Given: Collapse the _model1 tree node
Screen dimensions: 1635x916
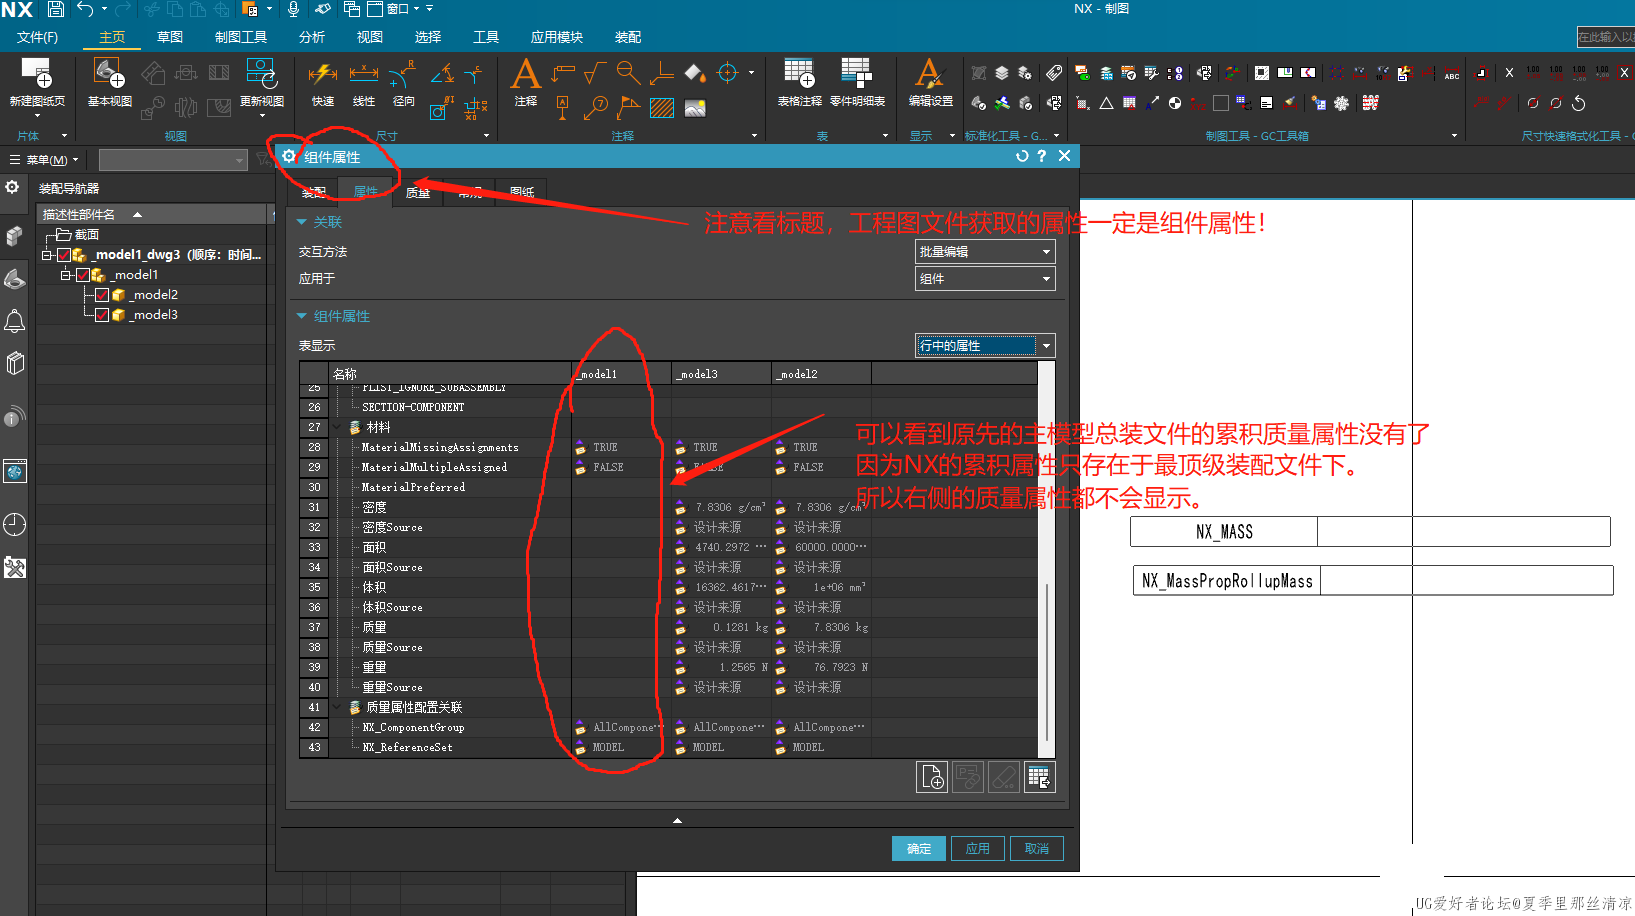Looking at the screenshot, I should coord(66,275).
